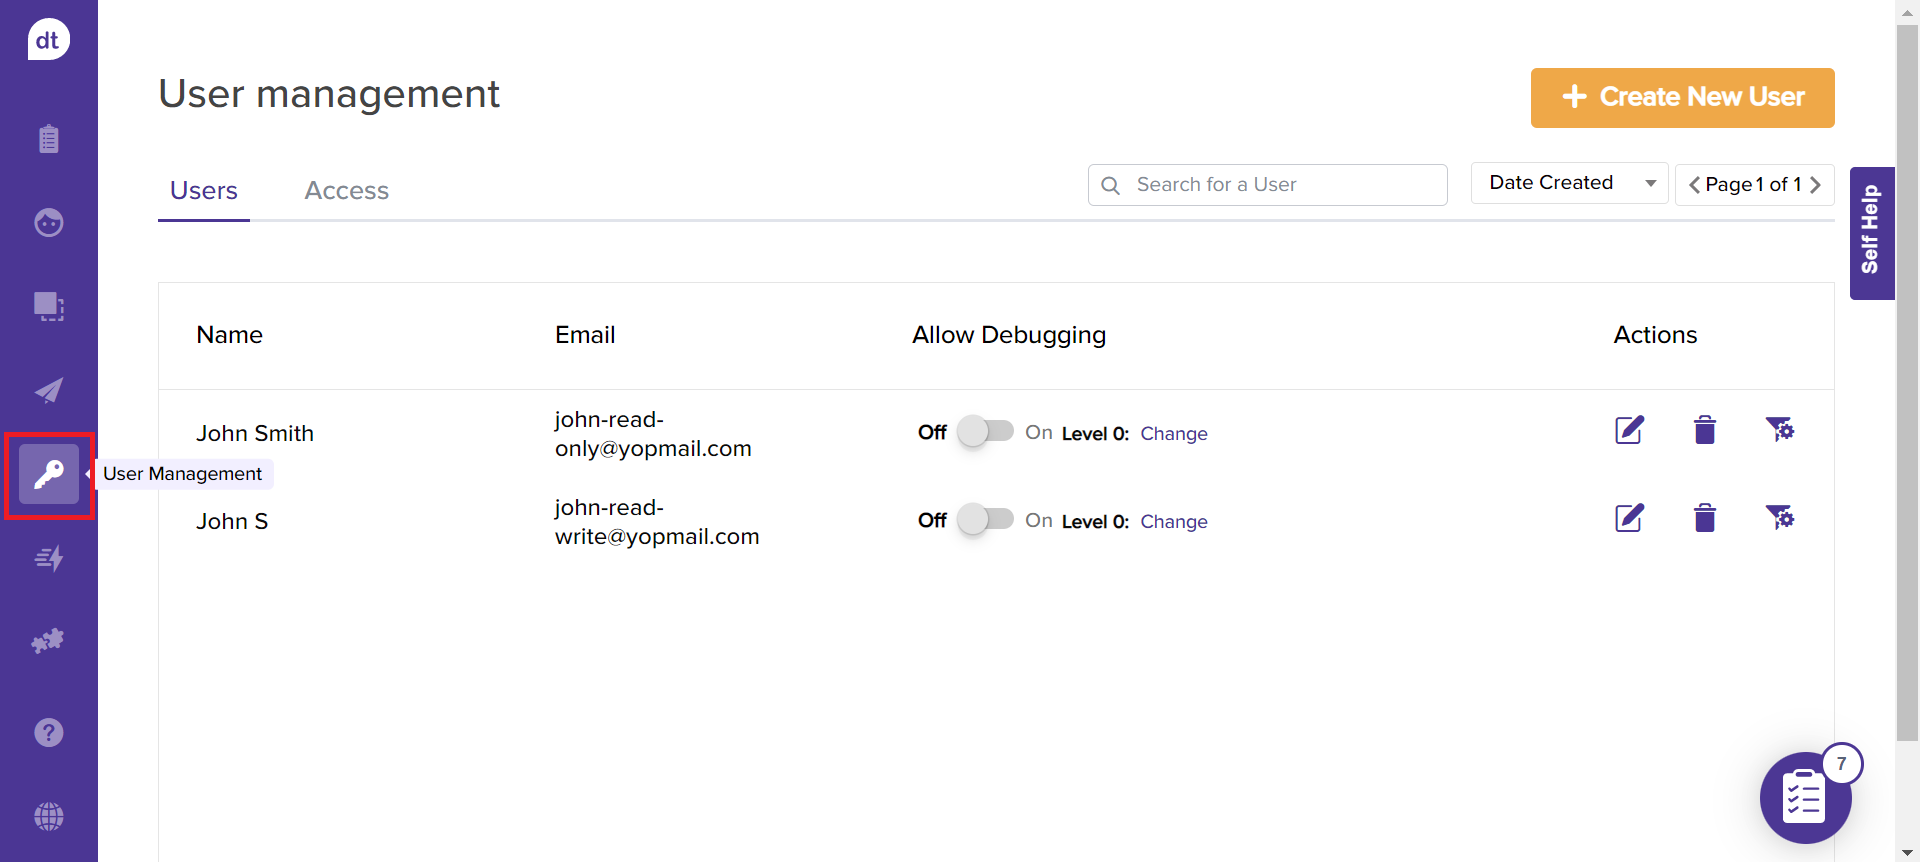The image size is (1920, 862).
Task: Go to next page using right chevron
Action: [x=1816, y=185]
